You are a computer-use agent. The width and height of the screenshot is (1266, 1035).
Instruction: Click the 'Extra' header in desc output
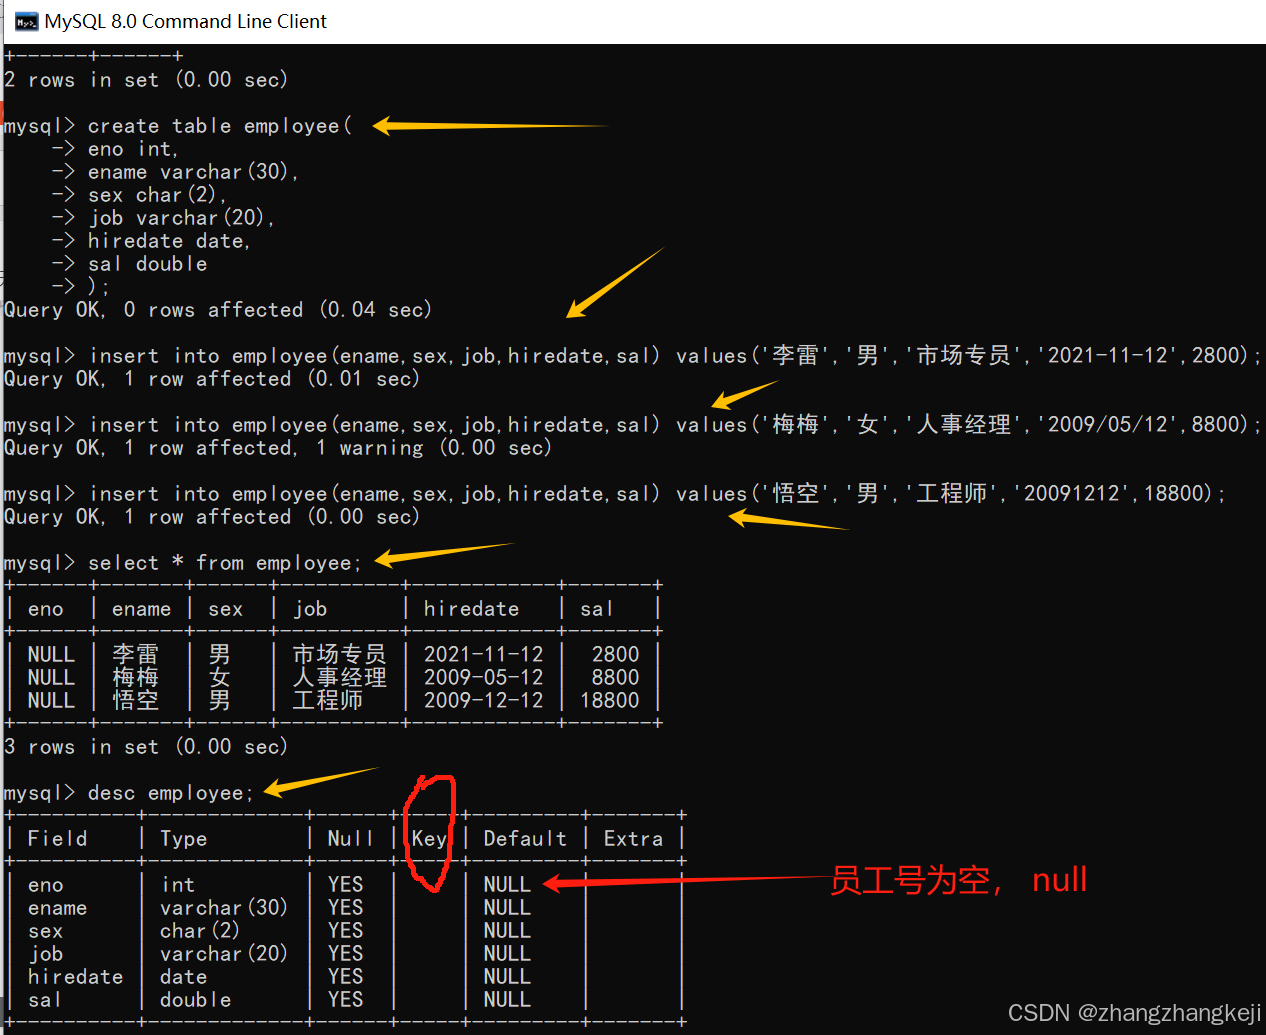633,839
